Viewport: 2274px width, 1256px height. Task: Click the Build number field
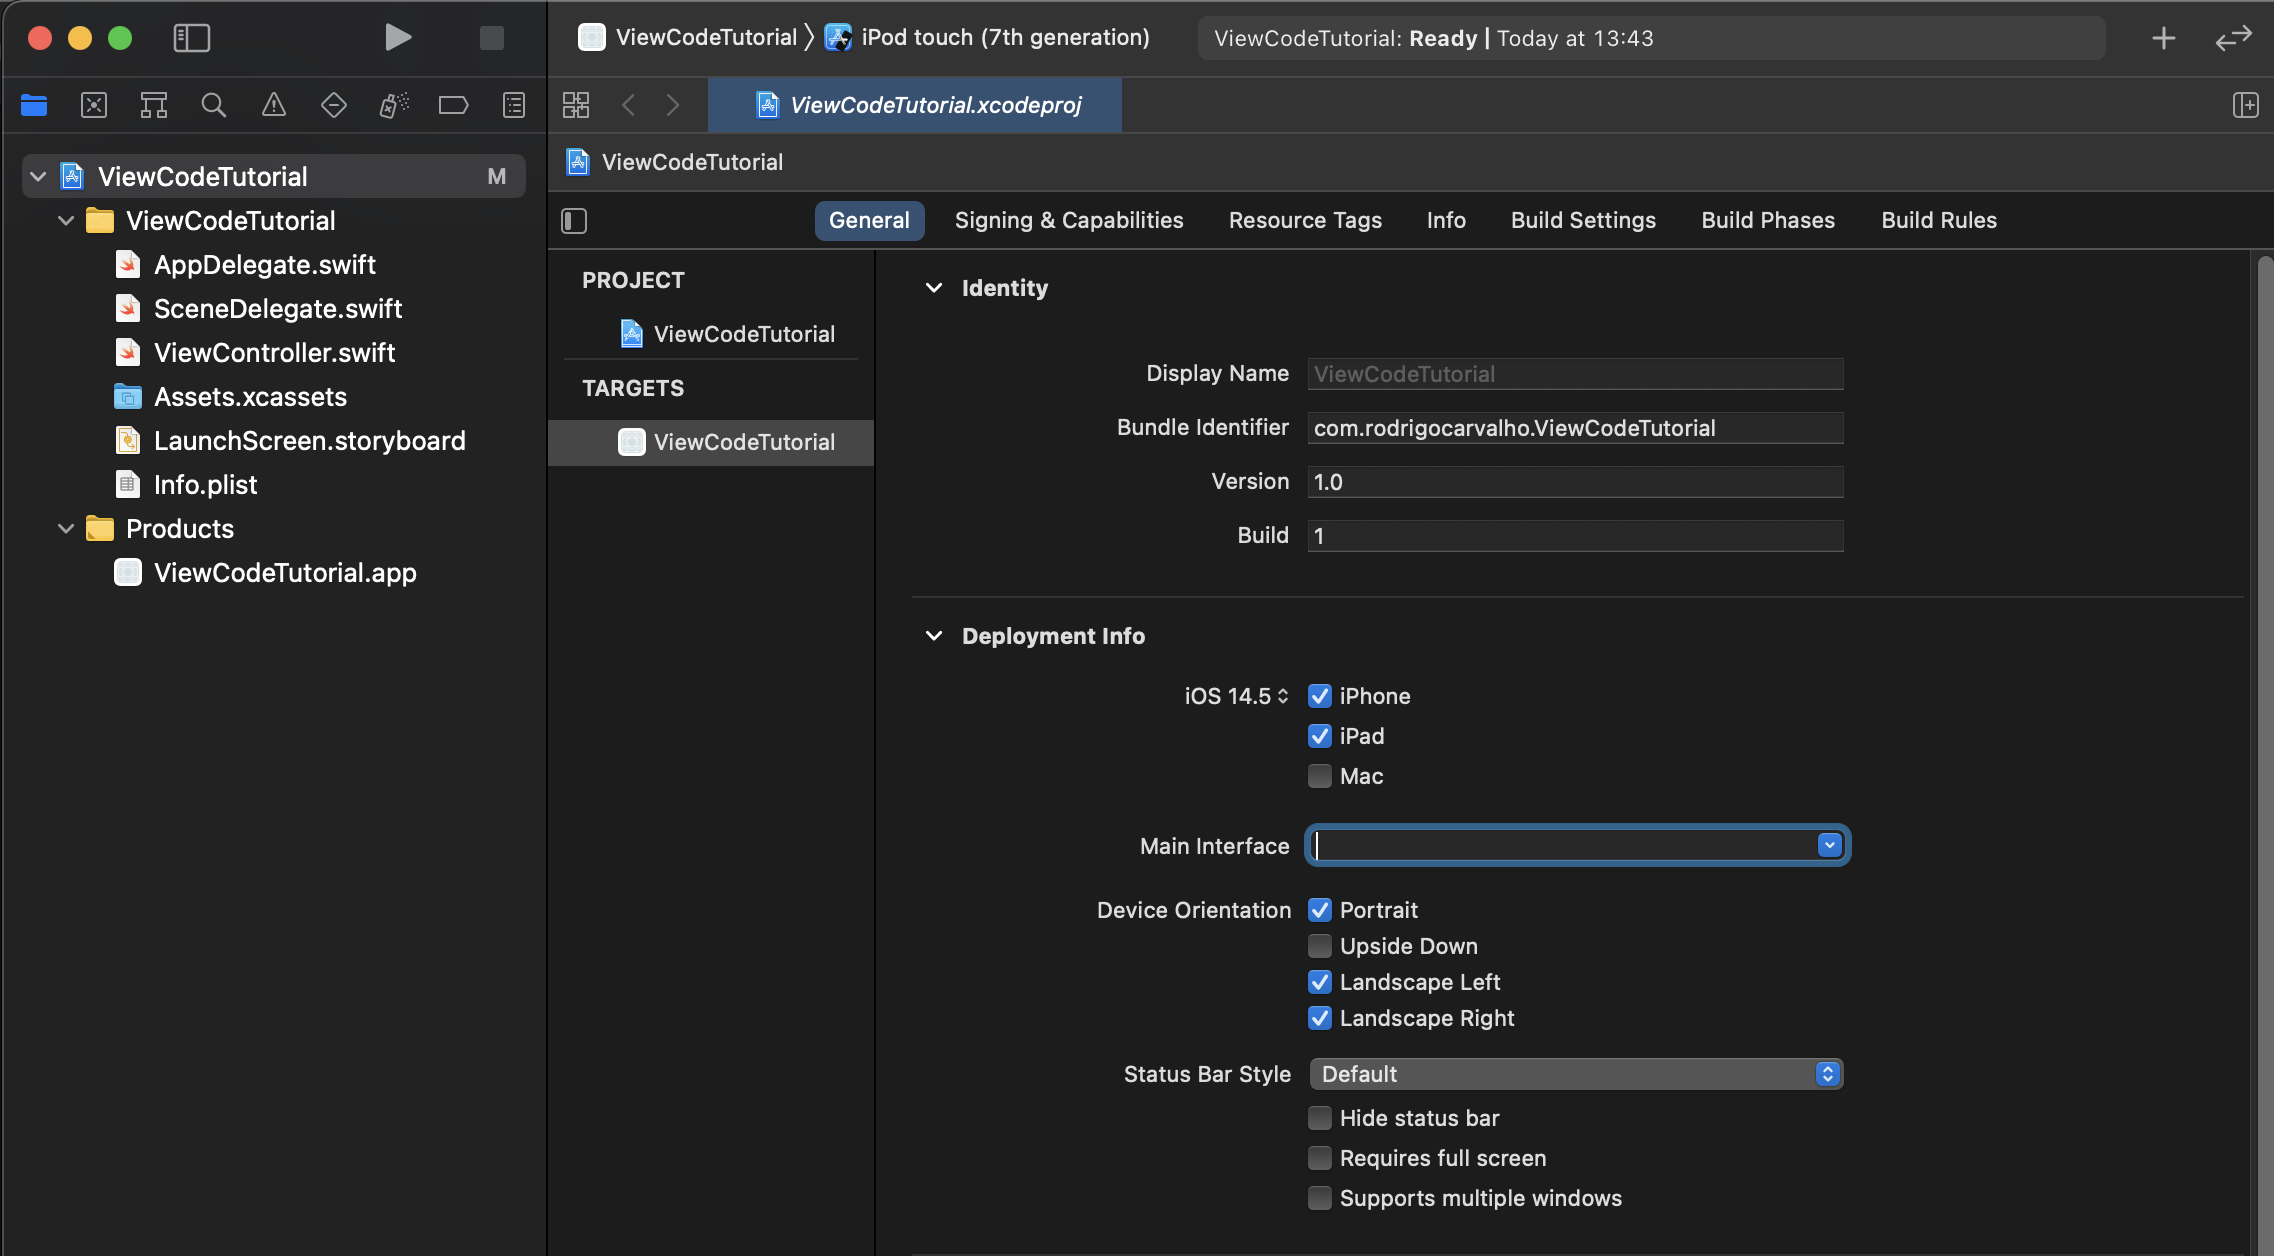[x=1575, y=536]
